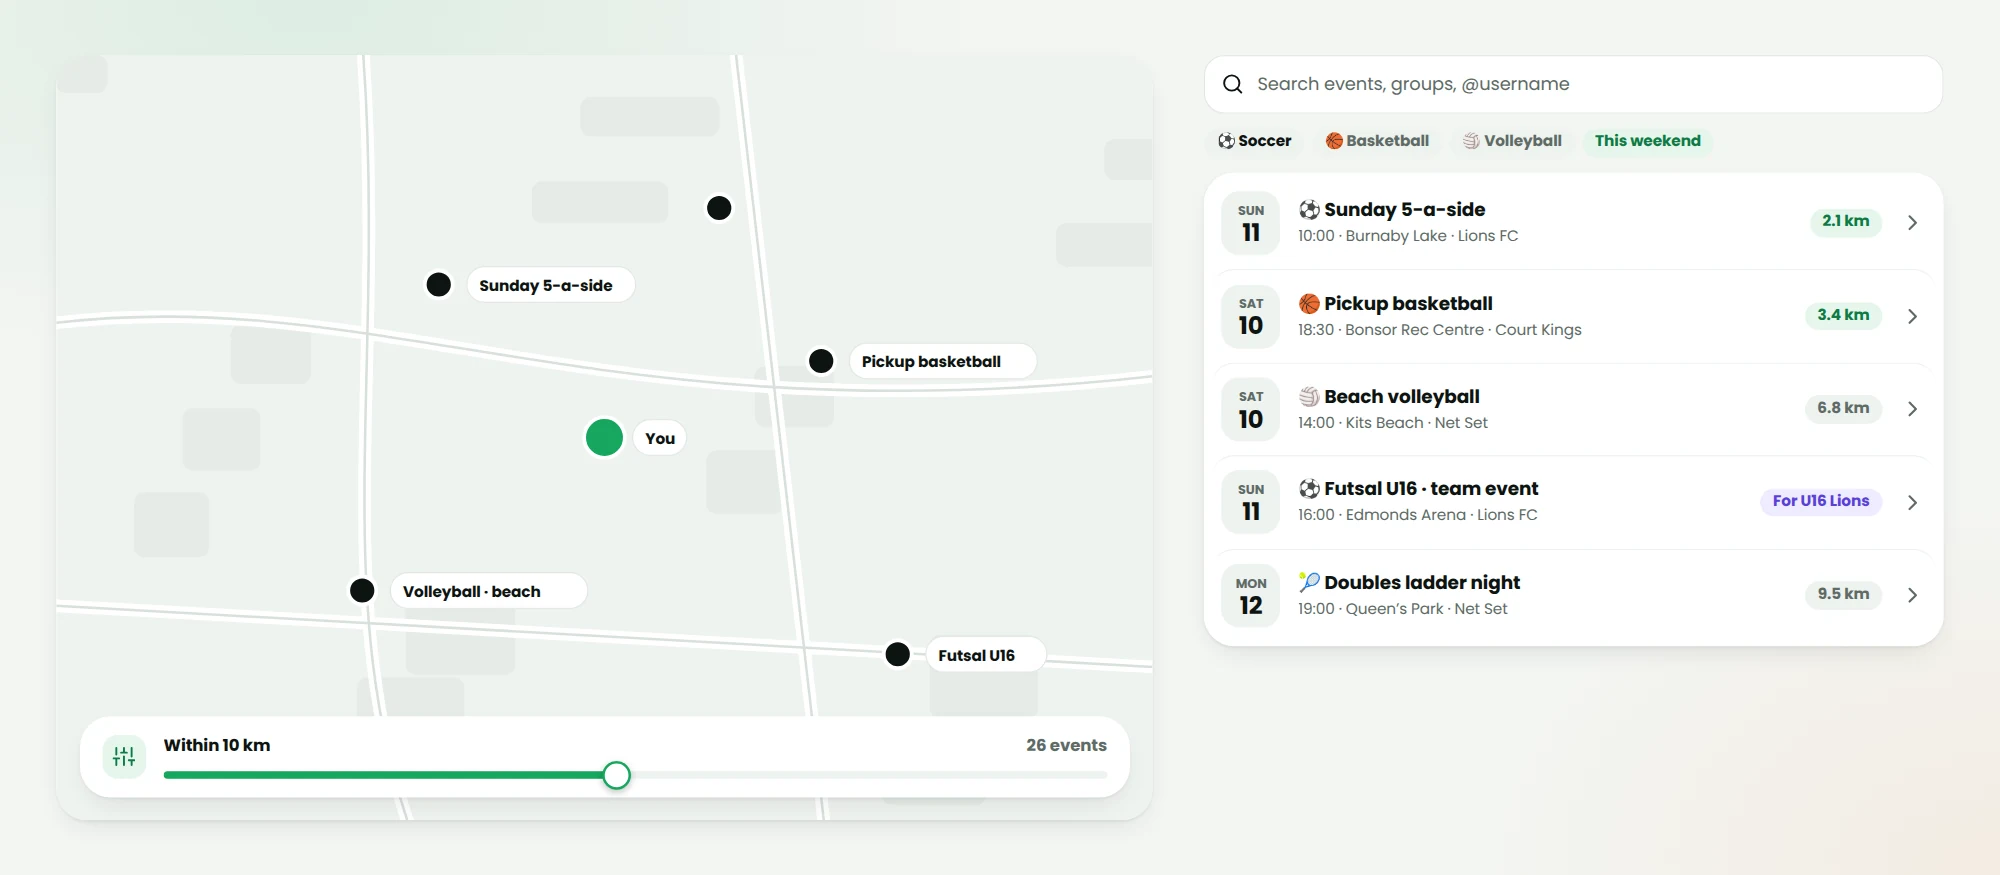Click the SAT 10 date tile for Pickup basketball
Viewport: 2000px width, 875px height.
[1251, 316]
